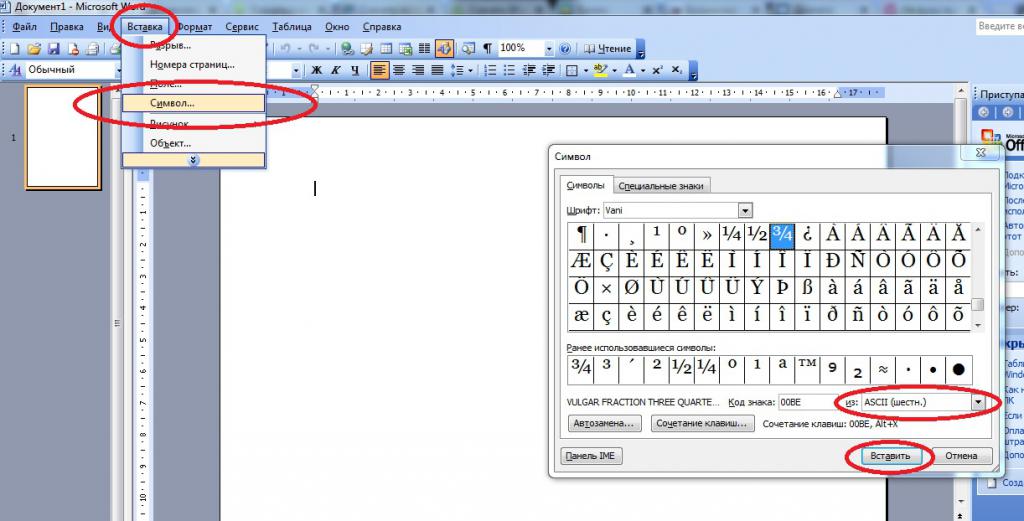Open the Формат menu
The image size is (1024, 521).
click(195, 27)
